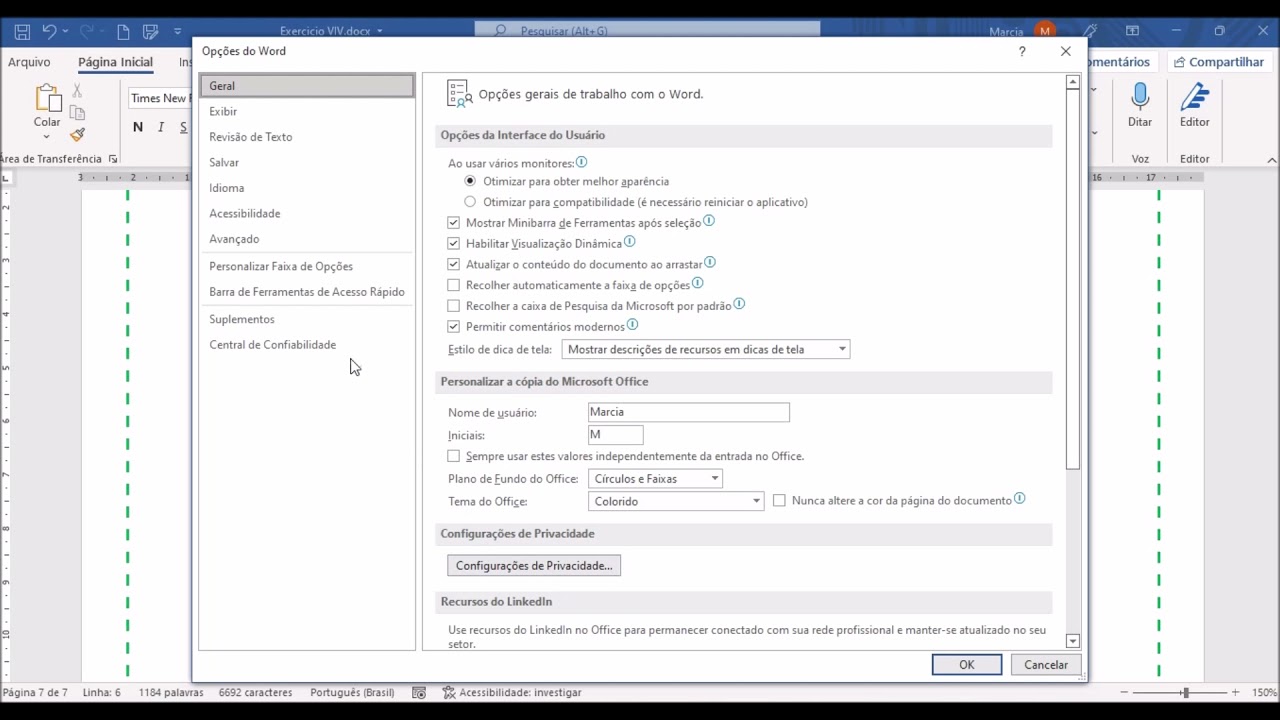Open ribbon display options icon
The image size is (1280, 720).
[x=1133, y=32]
